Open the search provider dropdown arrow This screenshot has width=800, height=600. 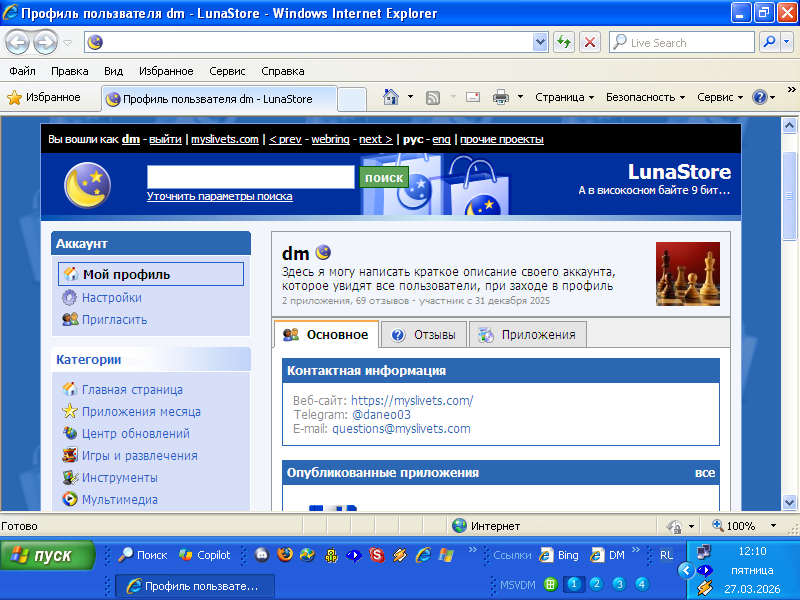(x=787, y=42)
